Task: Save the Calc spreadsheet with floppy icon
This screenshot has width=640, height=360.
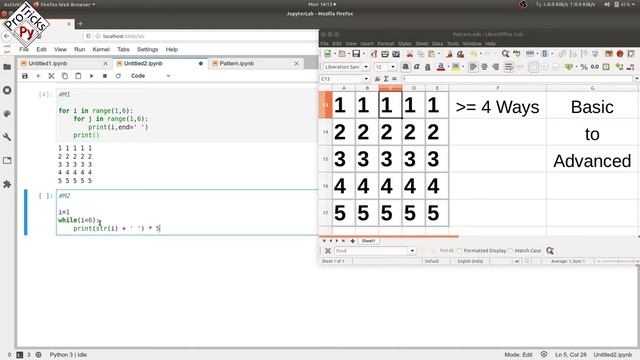Action: (x=356, y=54)
